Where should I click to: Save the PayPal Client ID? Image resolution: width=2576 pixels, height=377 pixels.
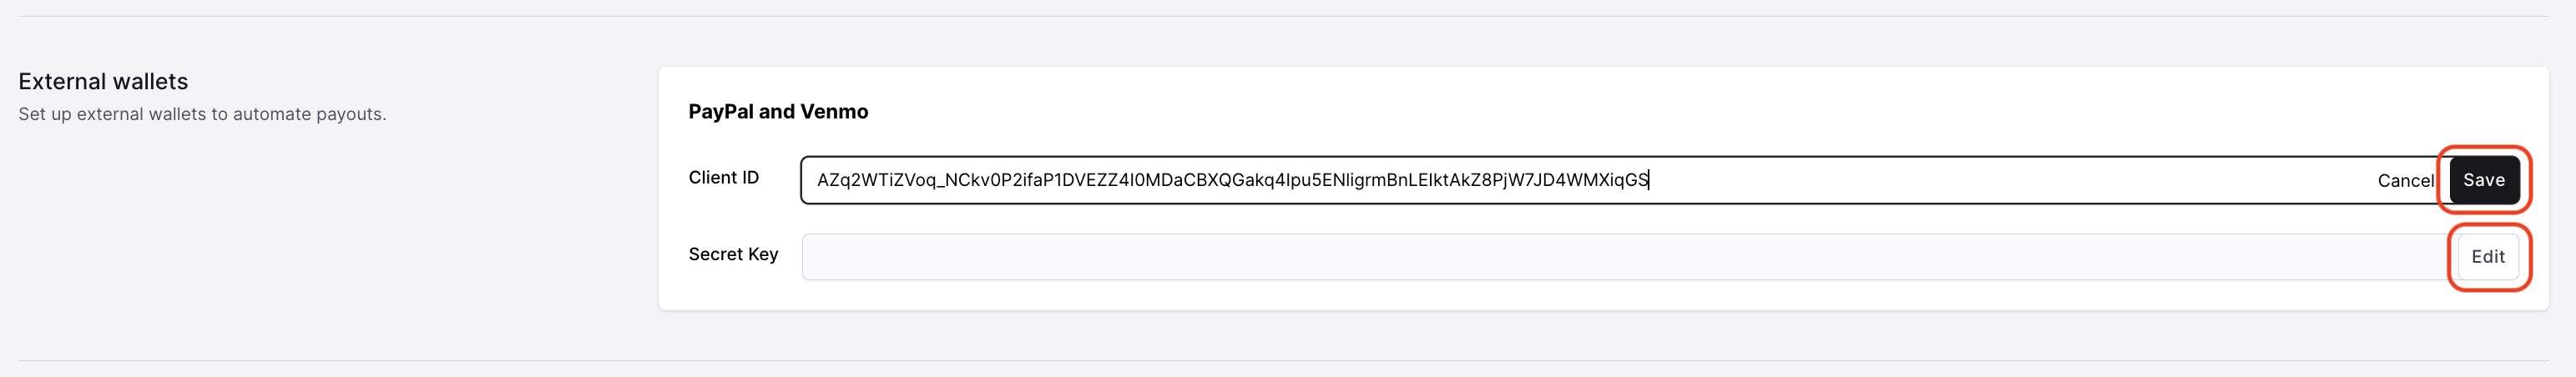click(2484, 180)
